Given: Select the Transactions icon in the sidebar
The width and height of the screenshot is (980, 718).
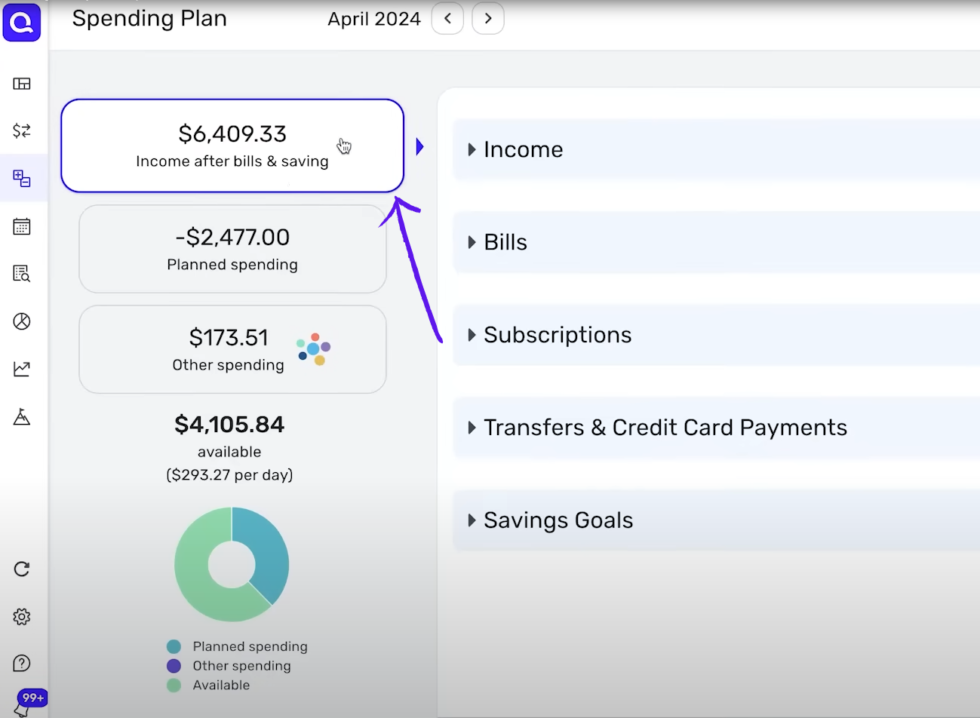Looking at the screenshot, I should point(22,130).
